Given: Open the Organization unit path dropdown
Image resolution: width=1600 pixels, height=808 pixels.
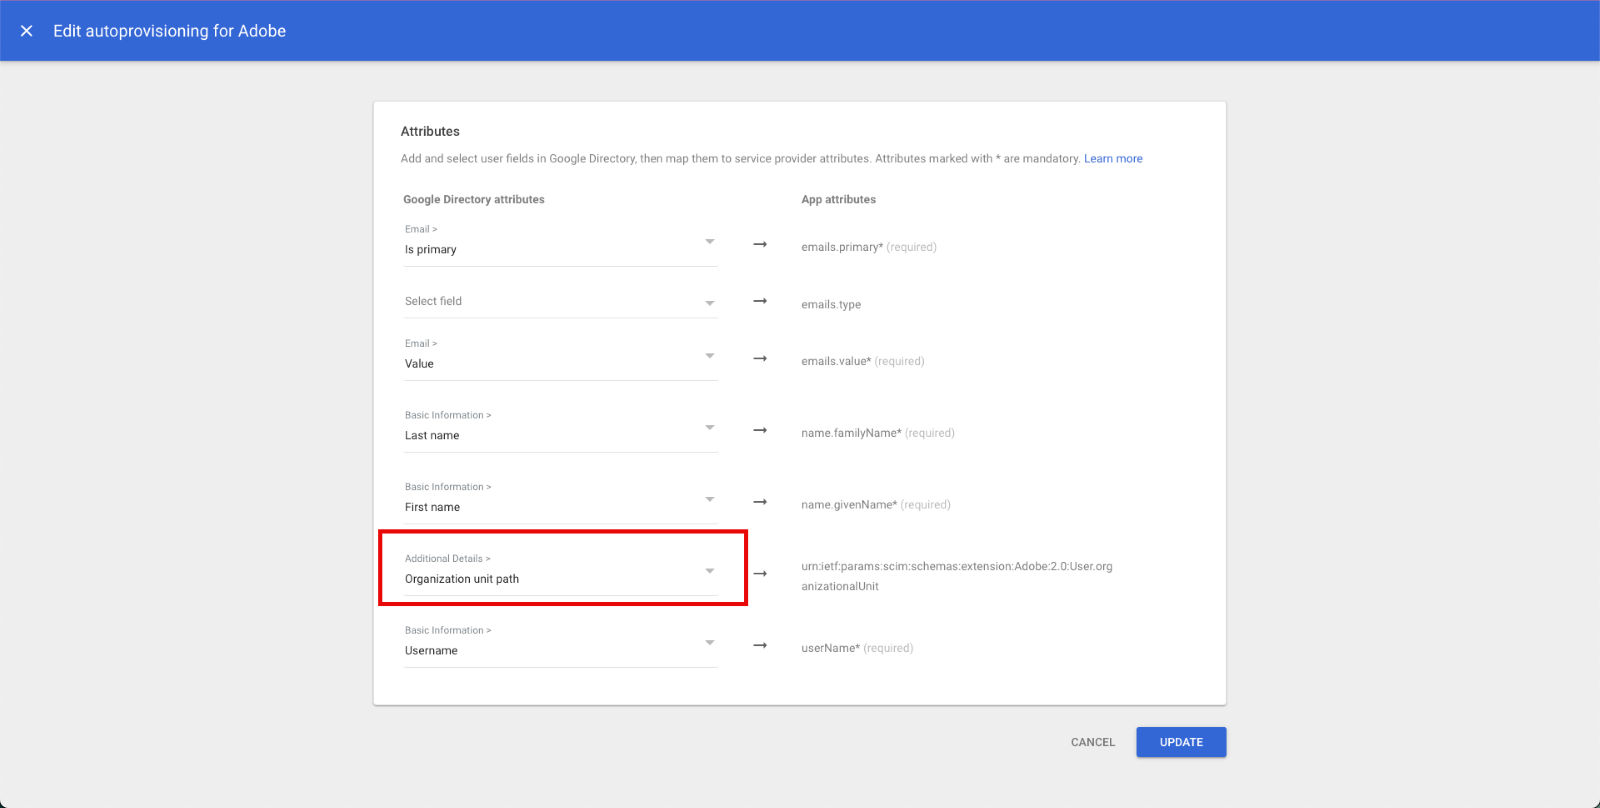Looking at the screenshot, I should tap(561, 573).
